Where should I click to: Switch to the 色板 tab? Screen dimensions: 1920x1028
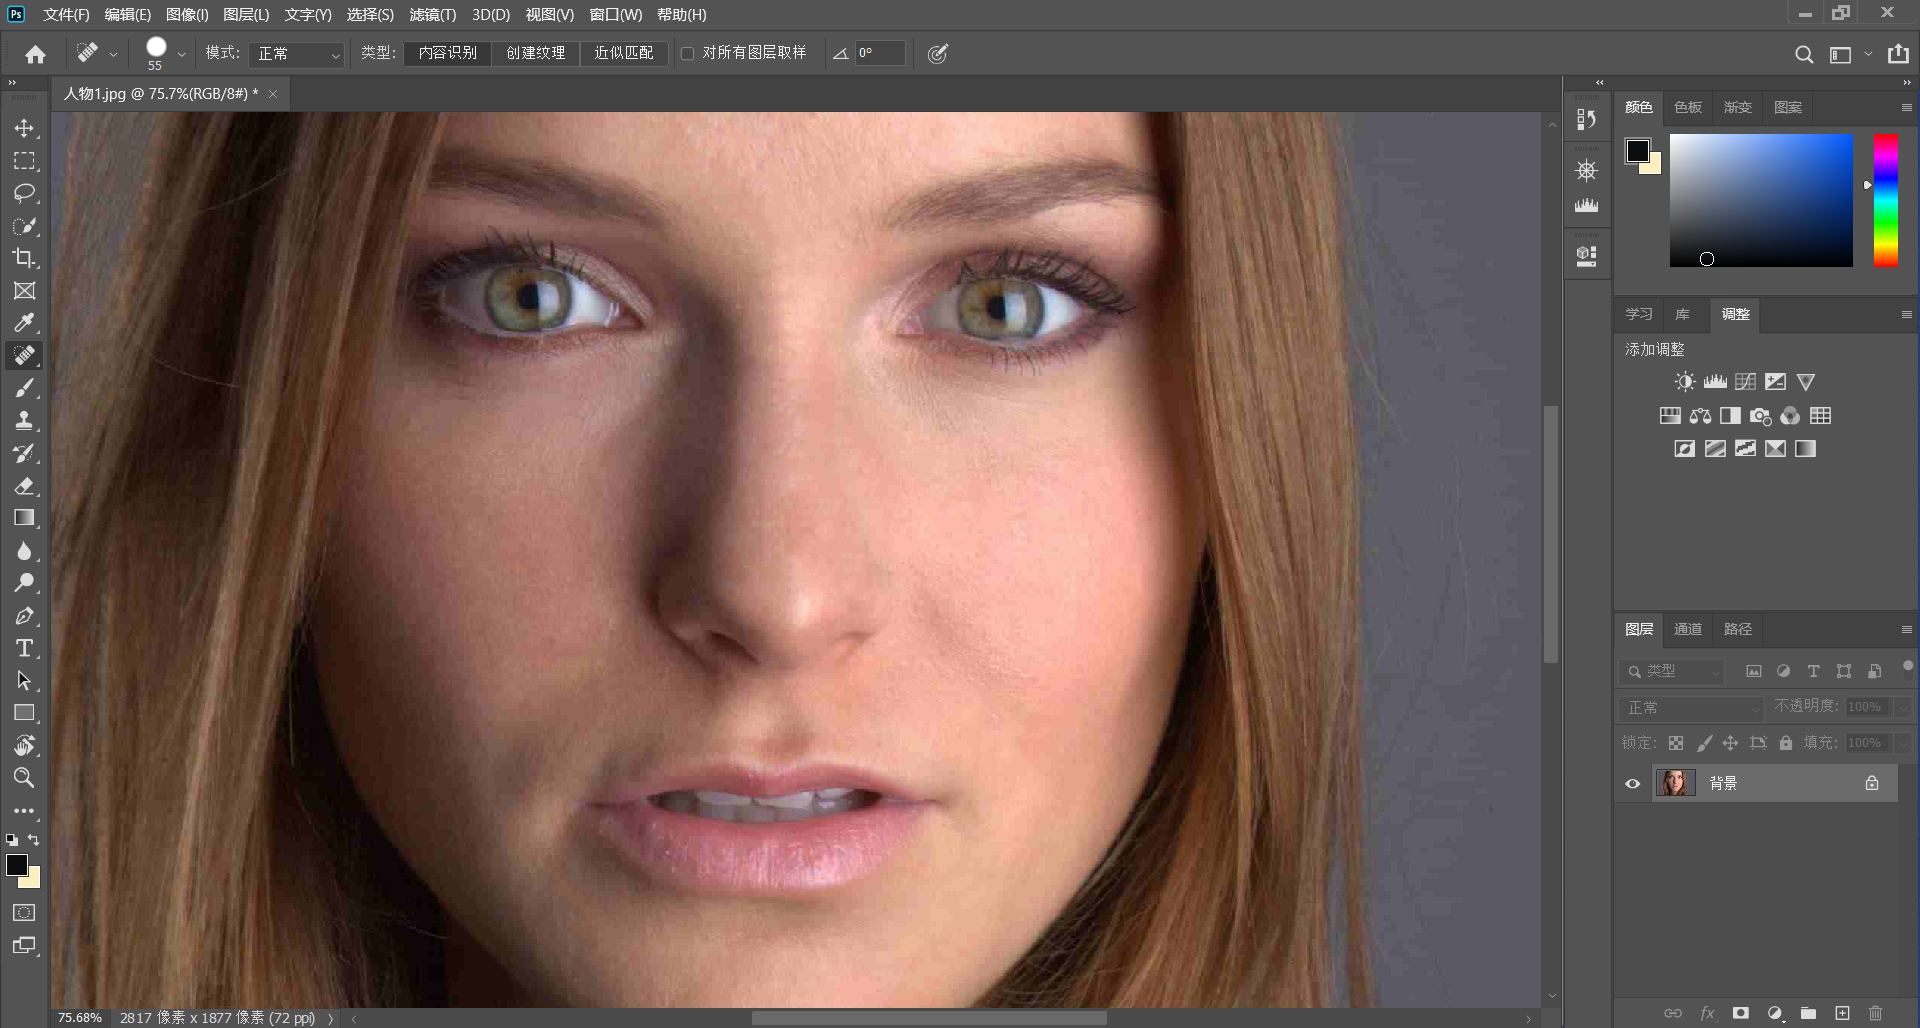click(x=1688, y=107)
